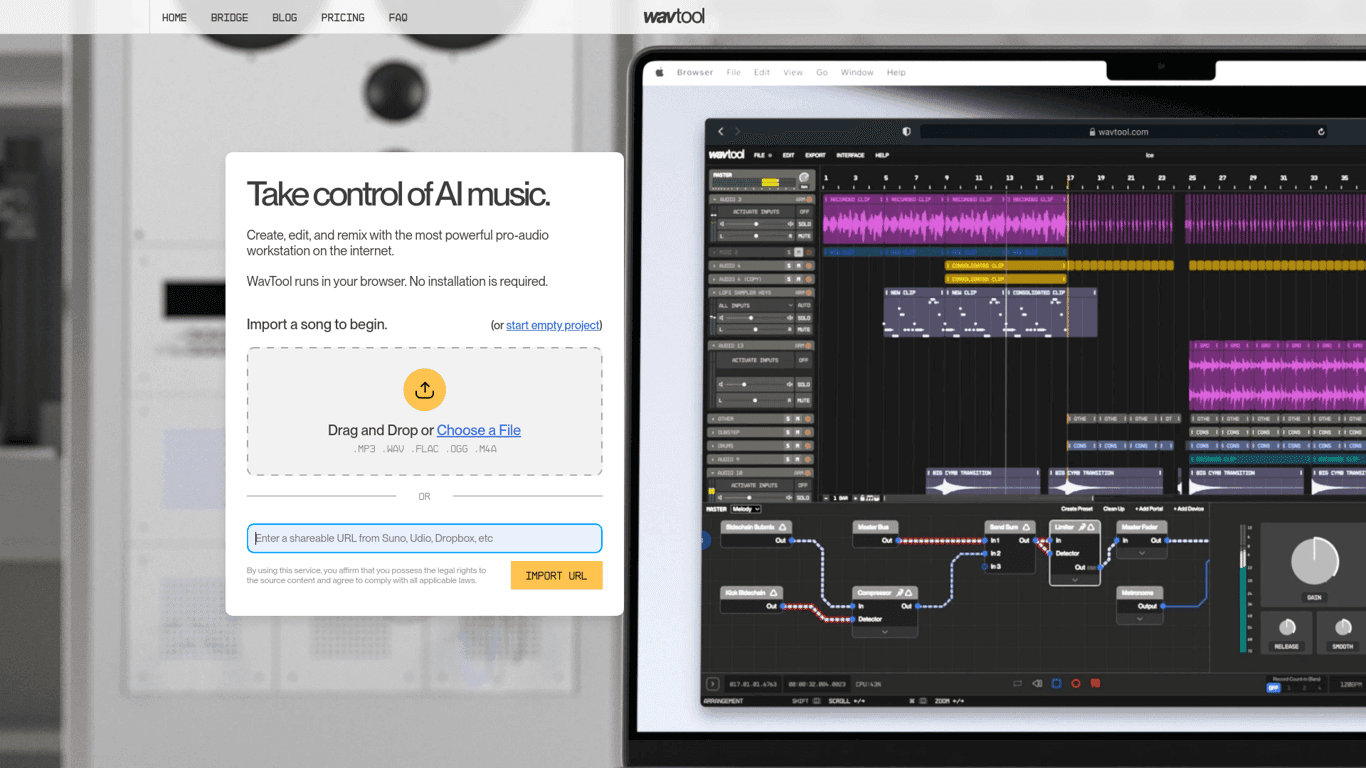Toggle the OFF button on the Audio 13 track

coord(804,360)
